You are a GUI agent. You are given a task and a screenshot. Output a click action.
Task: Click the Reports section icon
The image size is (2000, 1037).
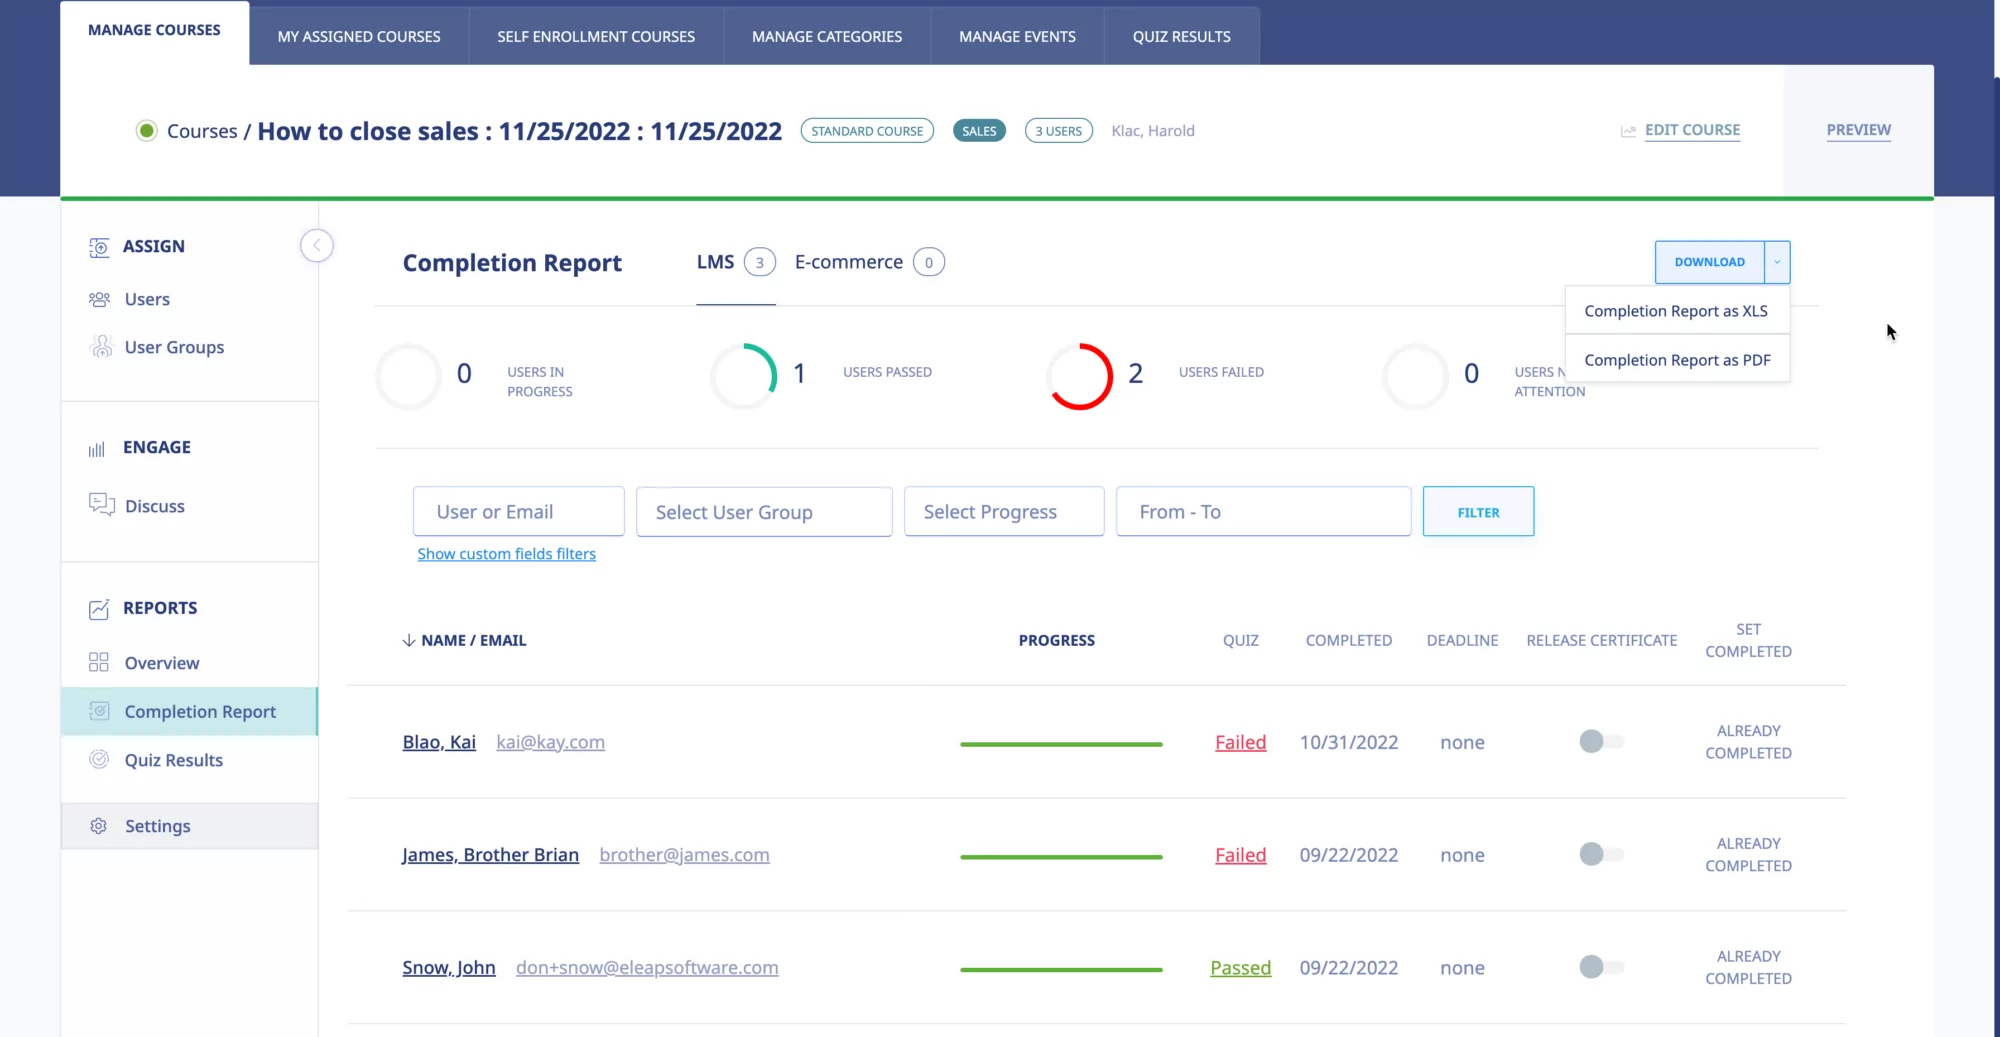99,609
